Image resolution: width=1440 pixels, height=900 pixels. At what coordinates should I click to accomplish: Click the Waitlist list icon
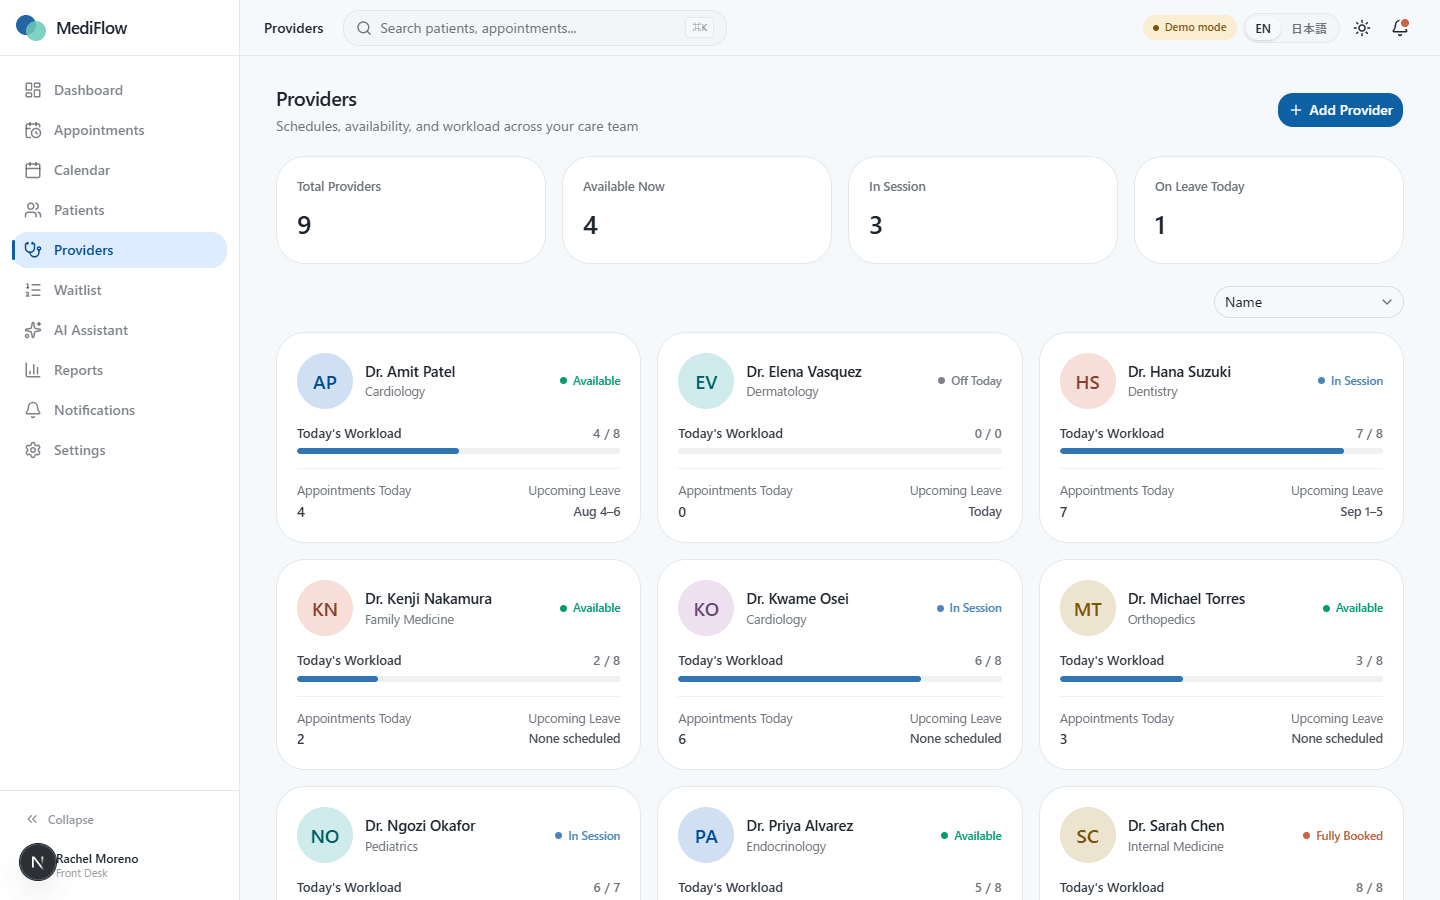point(33,290)
